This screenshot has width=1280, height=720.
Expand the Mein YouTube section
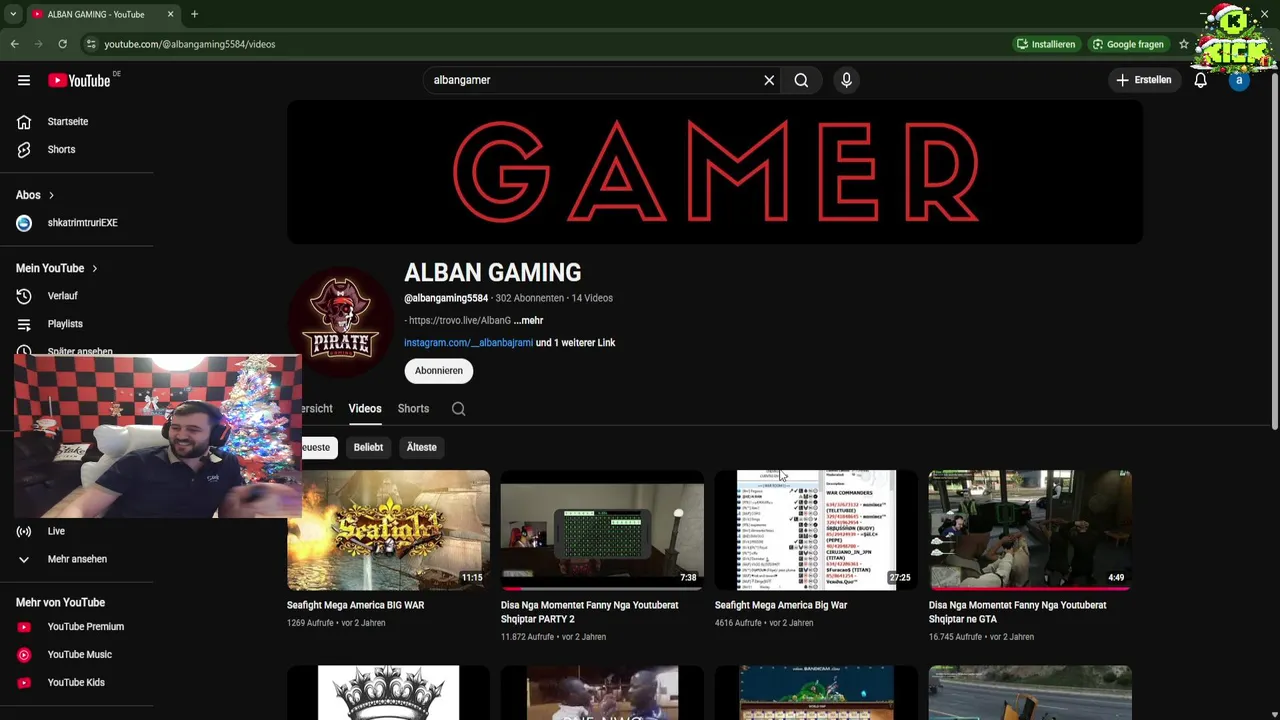(57, 268)
